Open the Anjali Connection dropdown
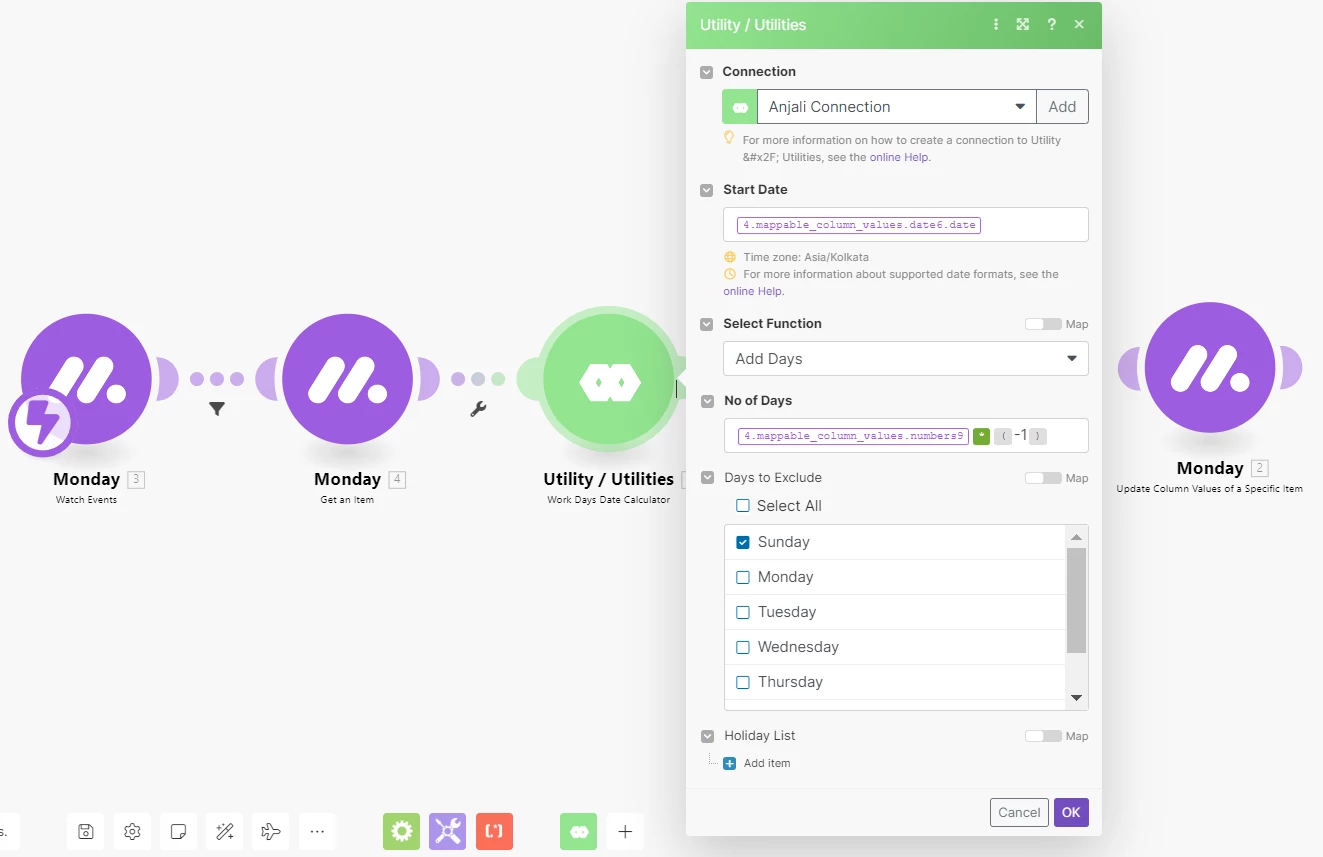This screenshot has width=1323, height=857. click(896, 107)
